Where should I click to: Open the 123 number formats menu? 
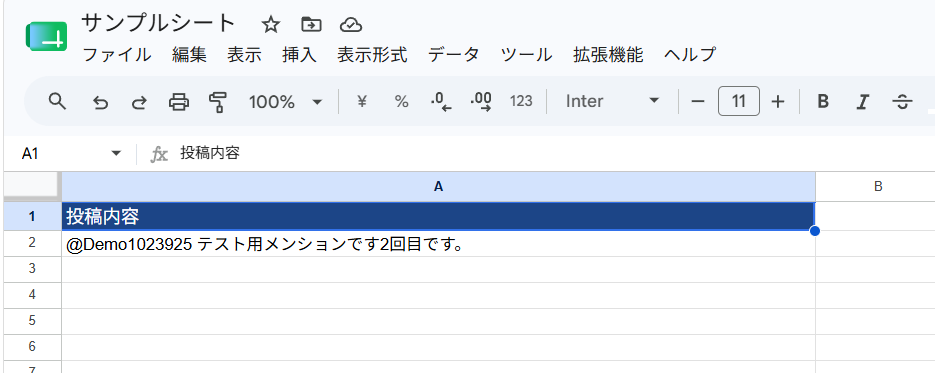521,101
